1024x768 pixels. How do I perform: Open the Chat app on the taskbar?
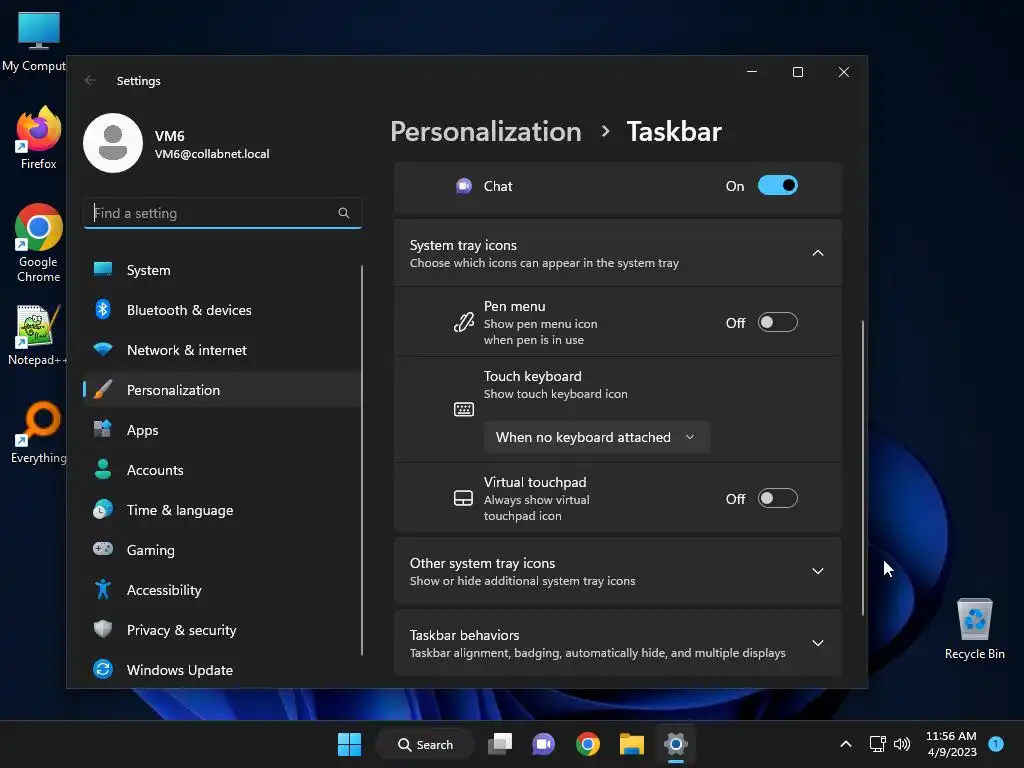pyautogui.click(x=543, y=744)
